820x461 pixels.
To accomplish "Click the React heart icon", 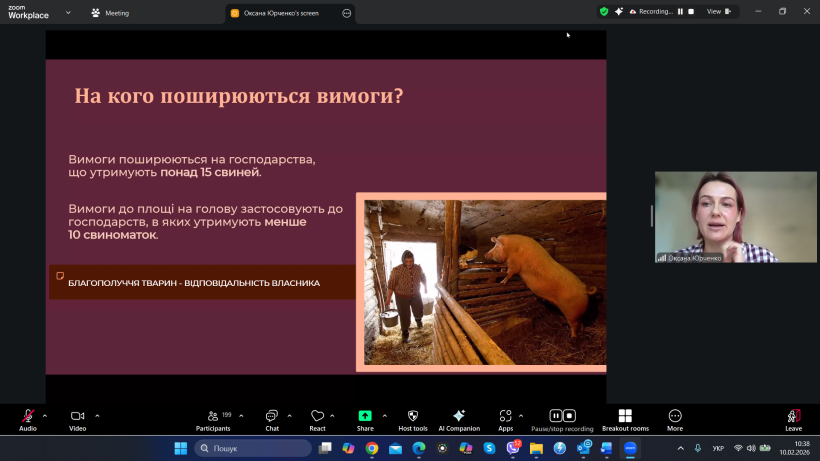I will pos(317,416).
